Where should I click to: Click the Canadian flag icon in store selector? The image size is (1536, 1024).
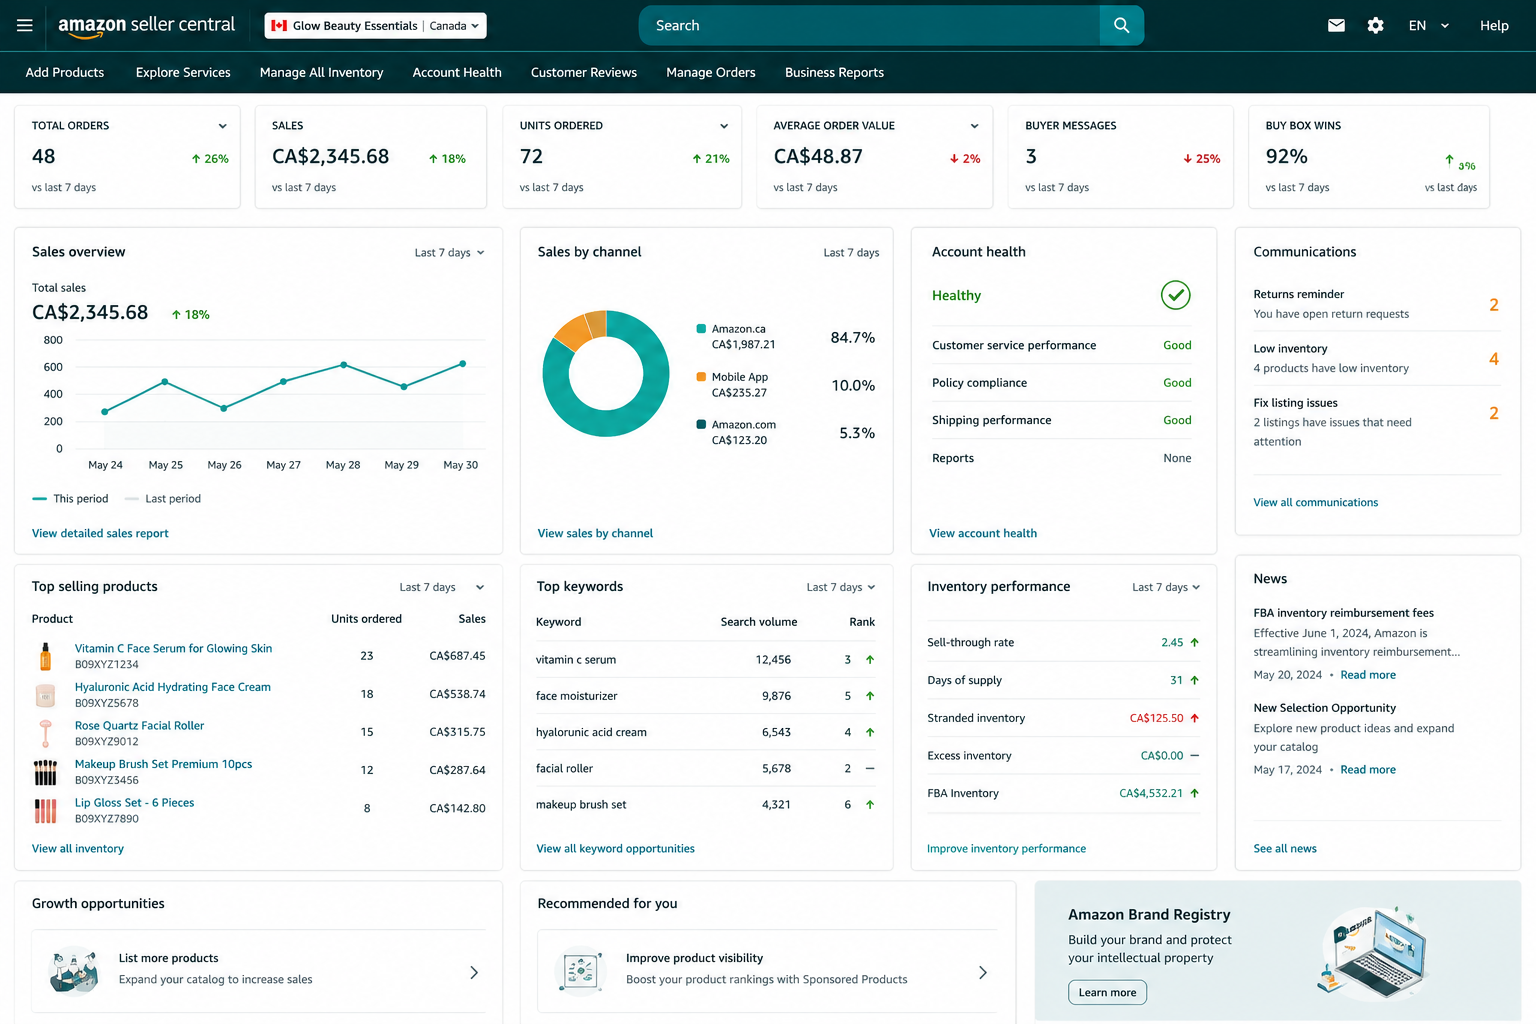click(x=279, y=26)
